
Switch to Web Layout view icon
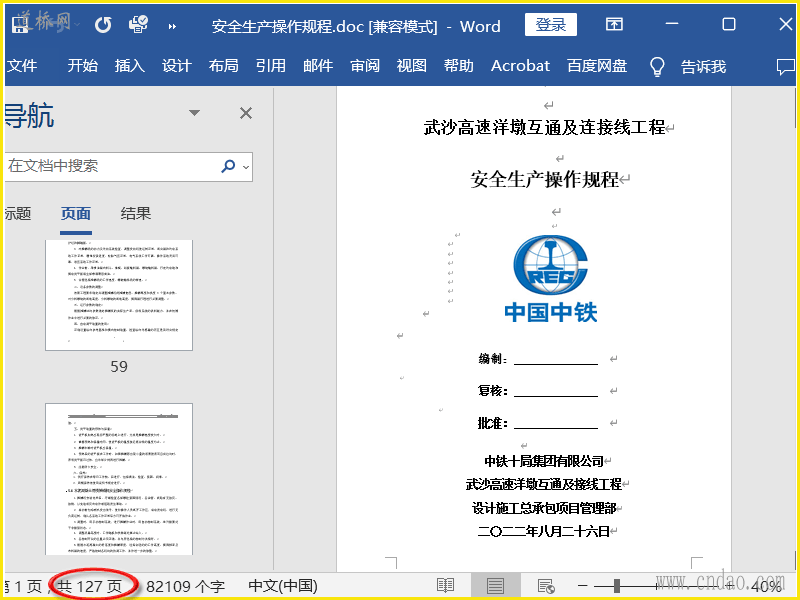point(546,586)
